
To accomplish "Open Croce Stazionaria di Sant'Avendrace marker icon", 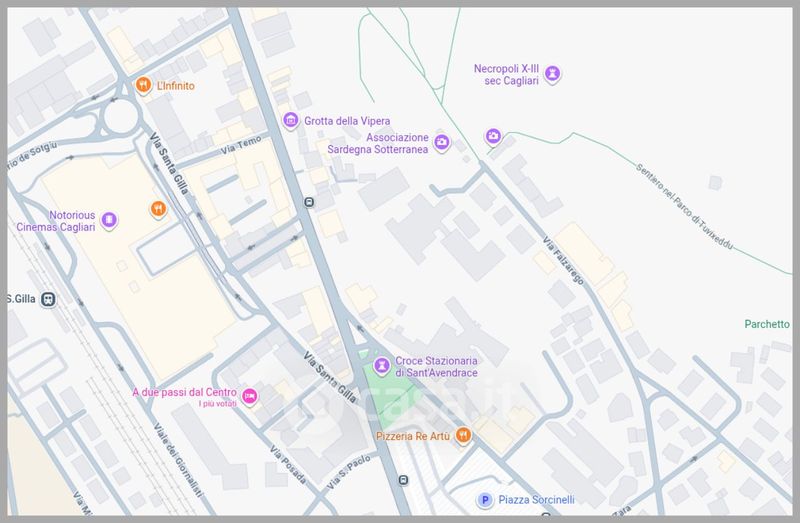I will pos(381,366).
